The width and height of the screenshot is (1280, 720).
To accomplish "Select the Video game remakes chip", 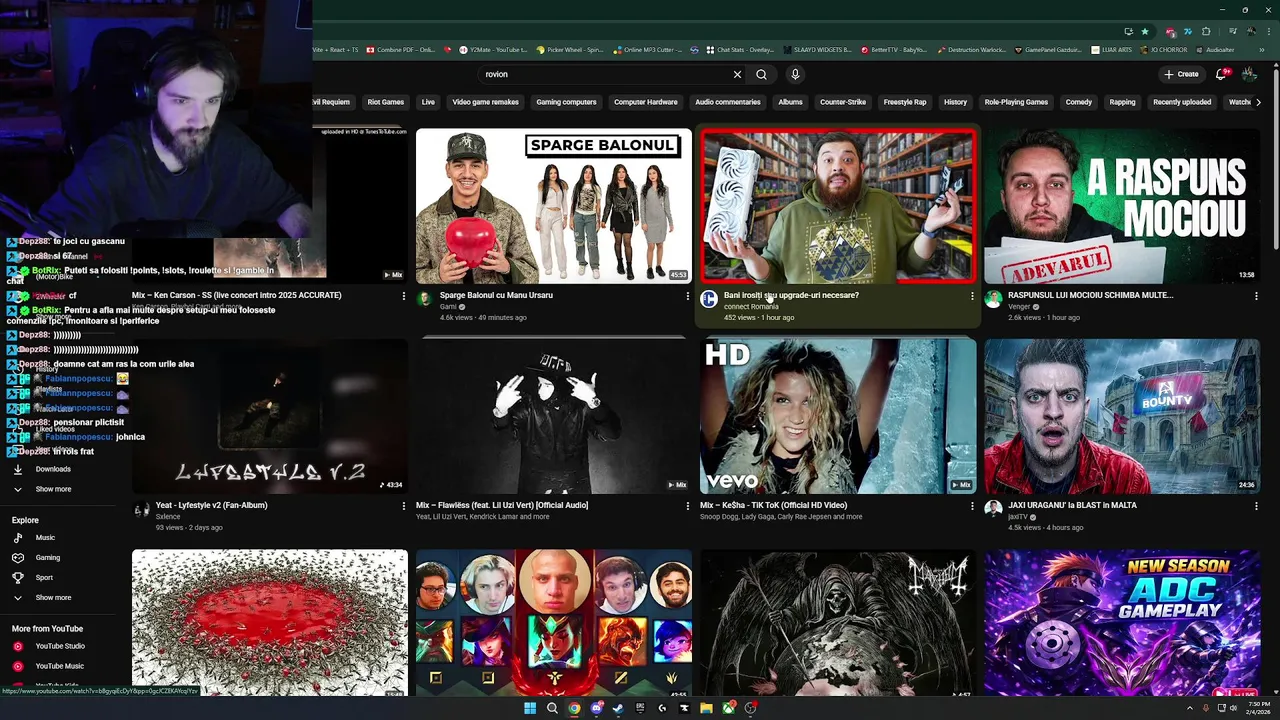I will point(485,102).
